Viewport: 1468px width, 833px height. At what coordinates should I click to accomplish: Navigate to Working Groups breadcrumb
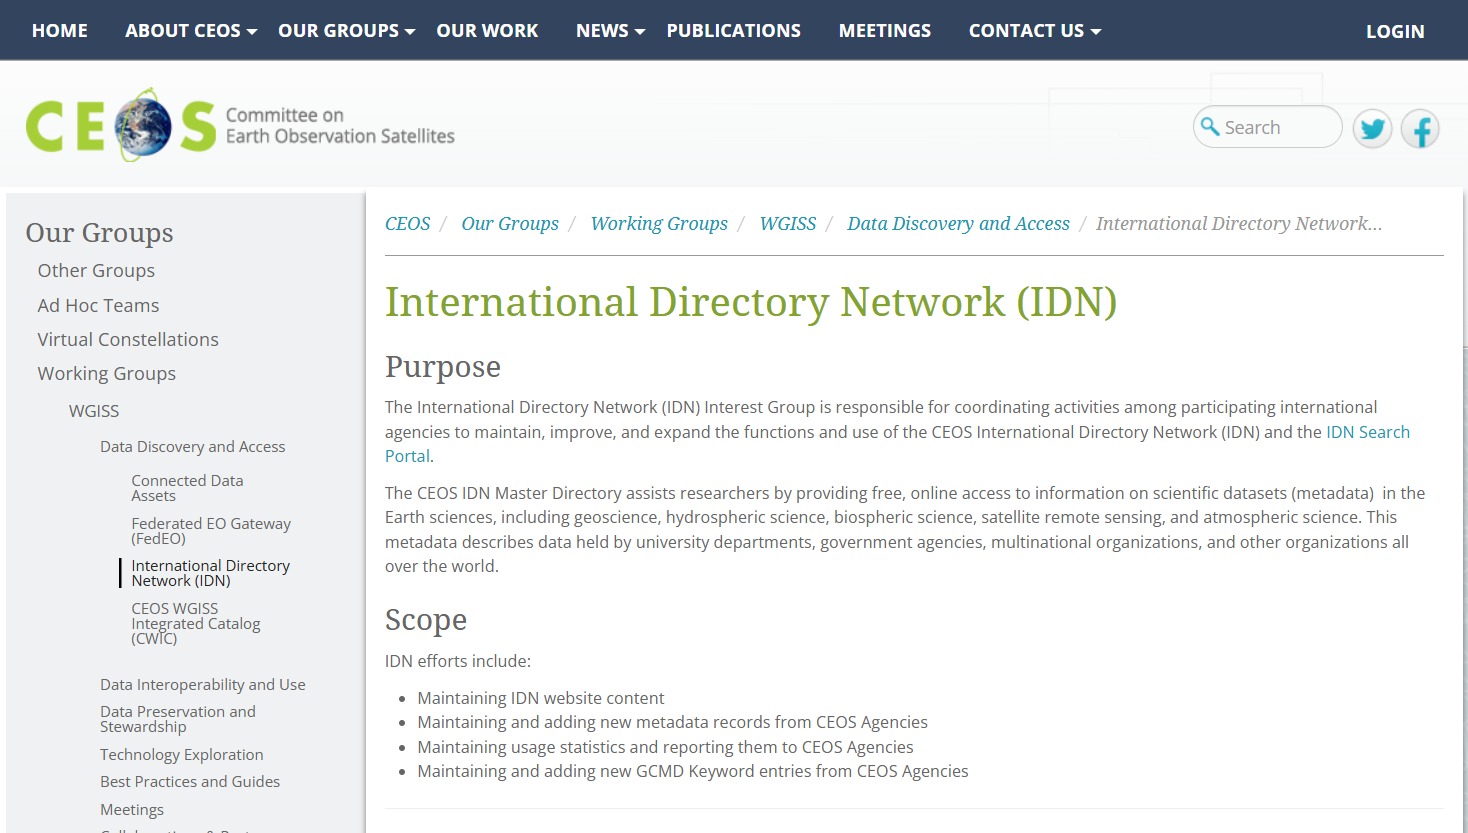point(659,224)
